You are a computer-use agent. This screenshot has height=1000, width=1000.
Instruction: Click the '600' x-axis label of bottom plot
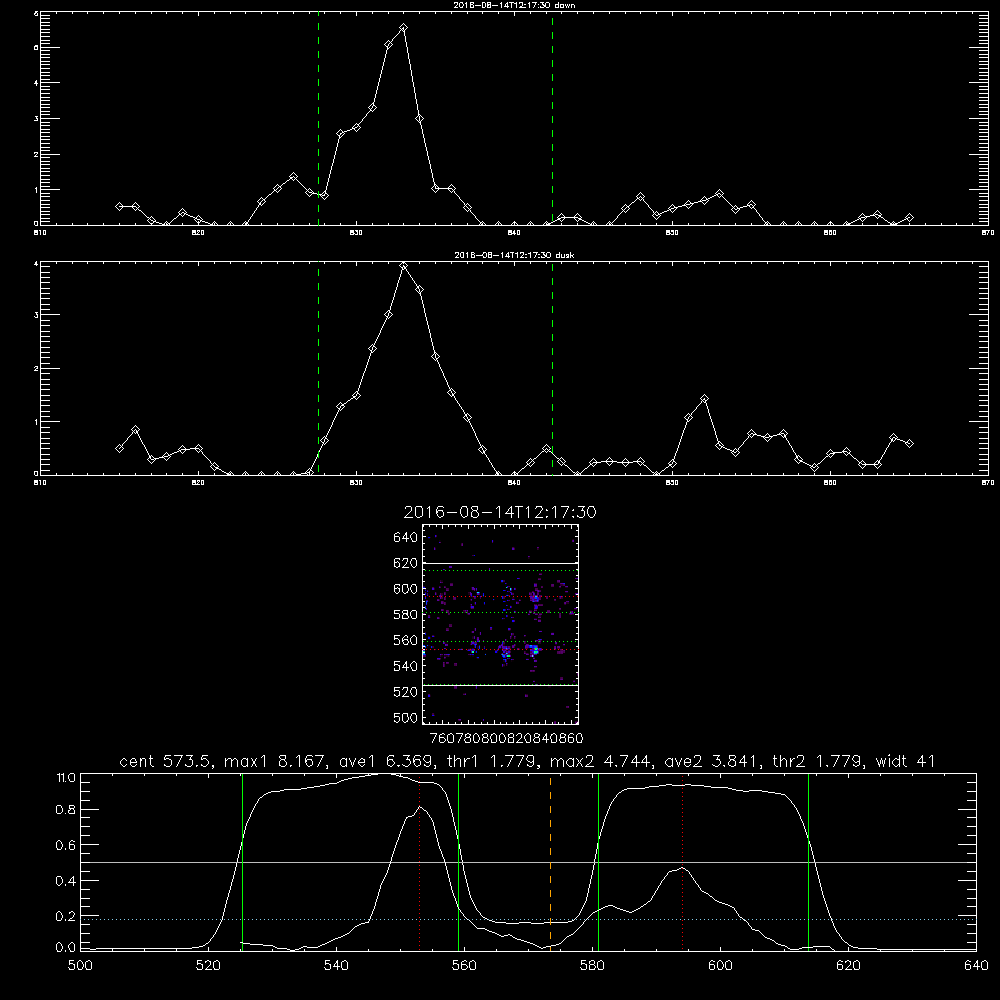720,966
